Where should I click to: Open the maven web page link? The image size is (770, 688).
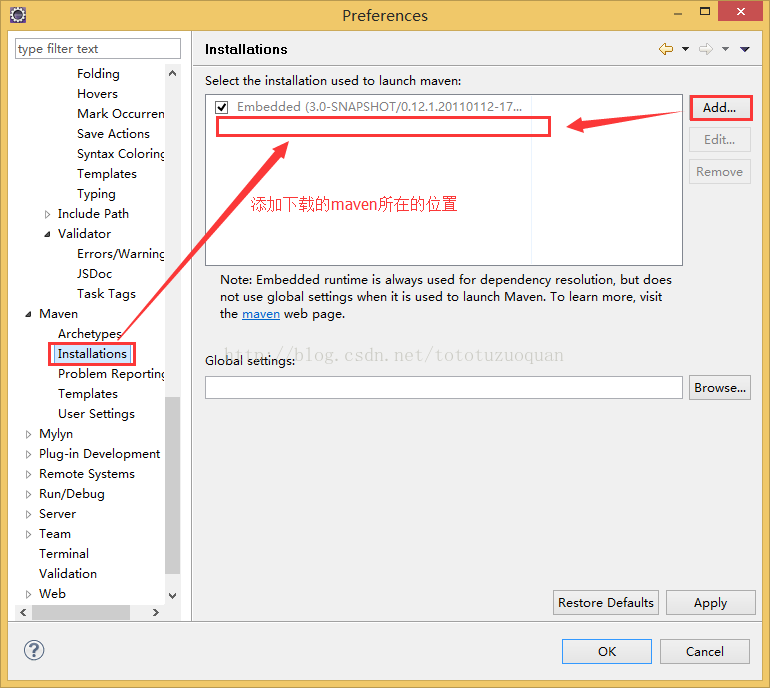click(x=261, y=314)
